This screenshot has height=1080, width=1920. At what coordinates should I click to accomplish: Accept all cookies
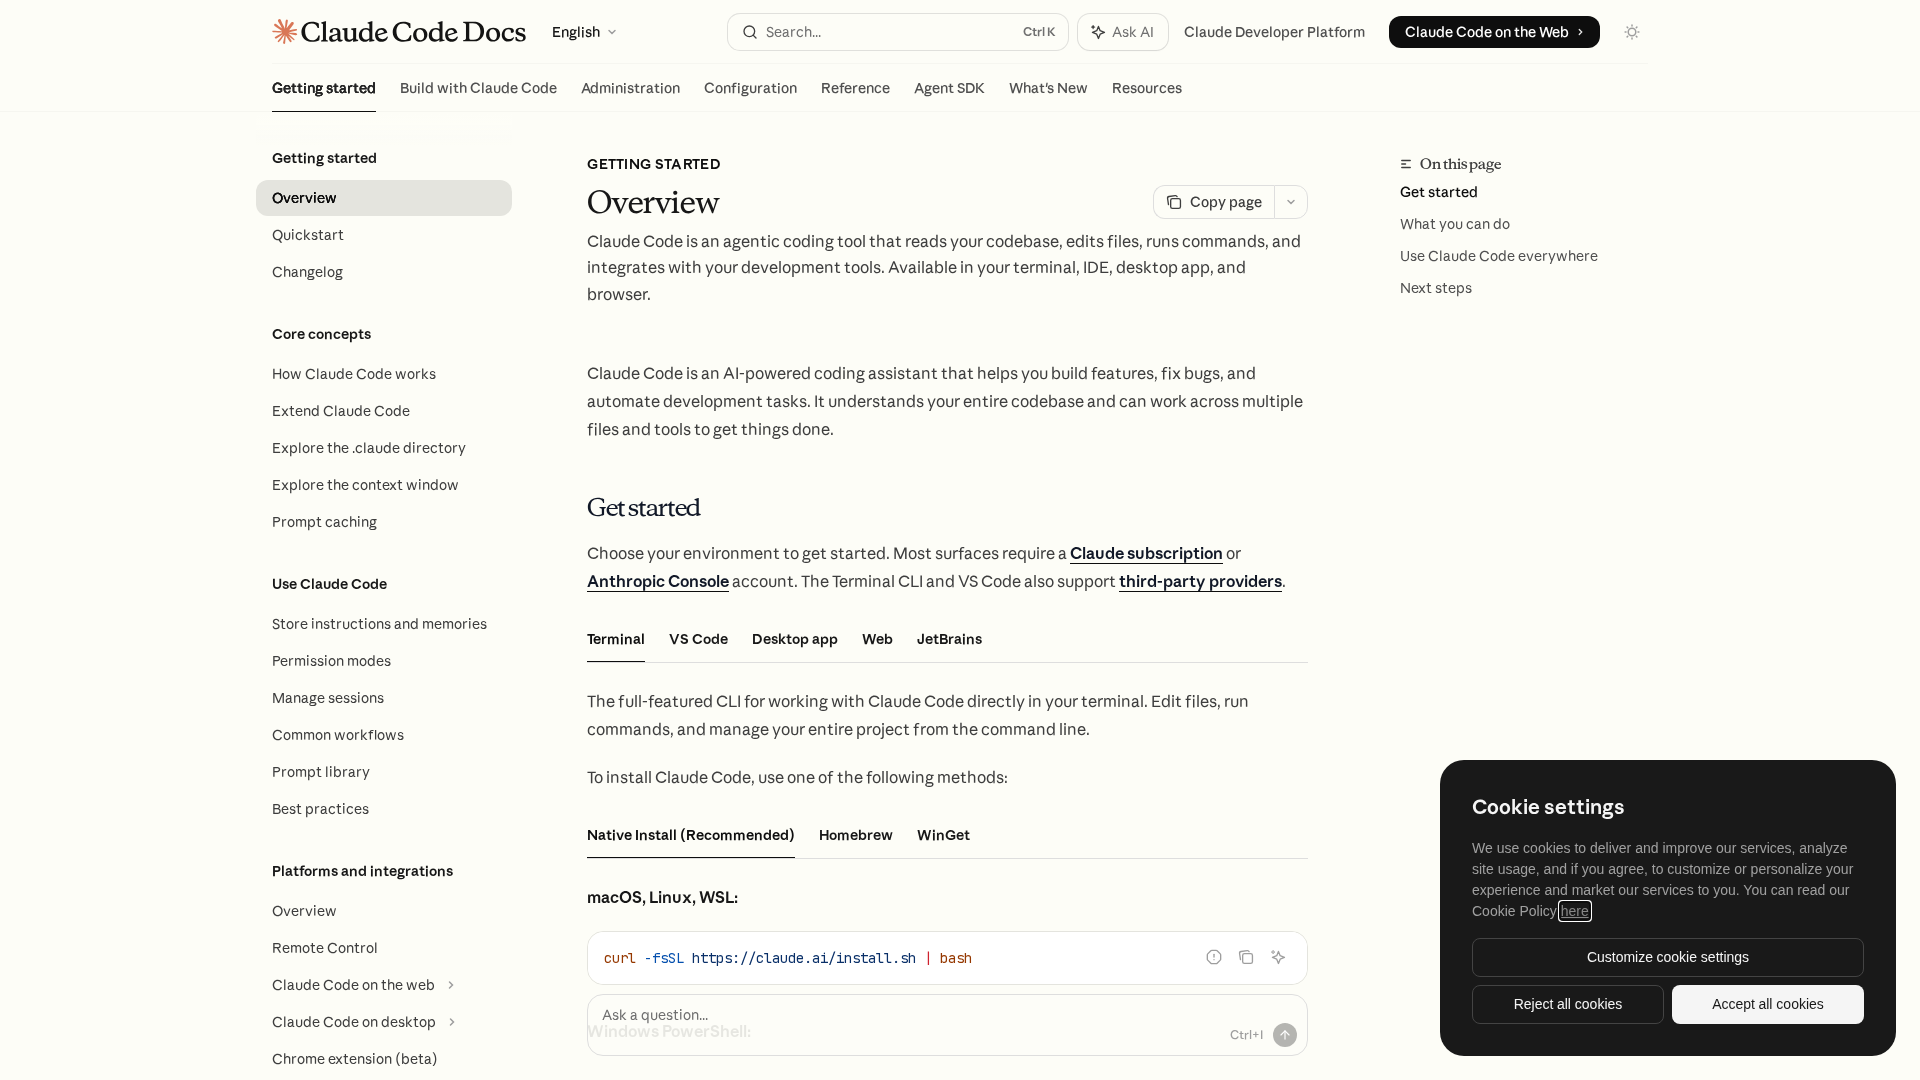pyautogui.click(x=1767, y=1004)
